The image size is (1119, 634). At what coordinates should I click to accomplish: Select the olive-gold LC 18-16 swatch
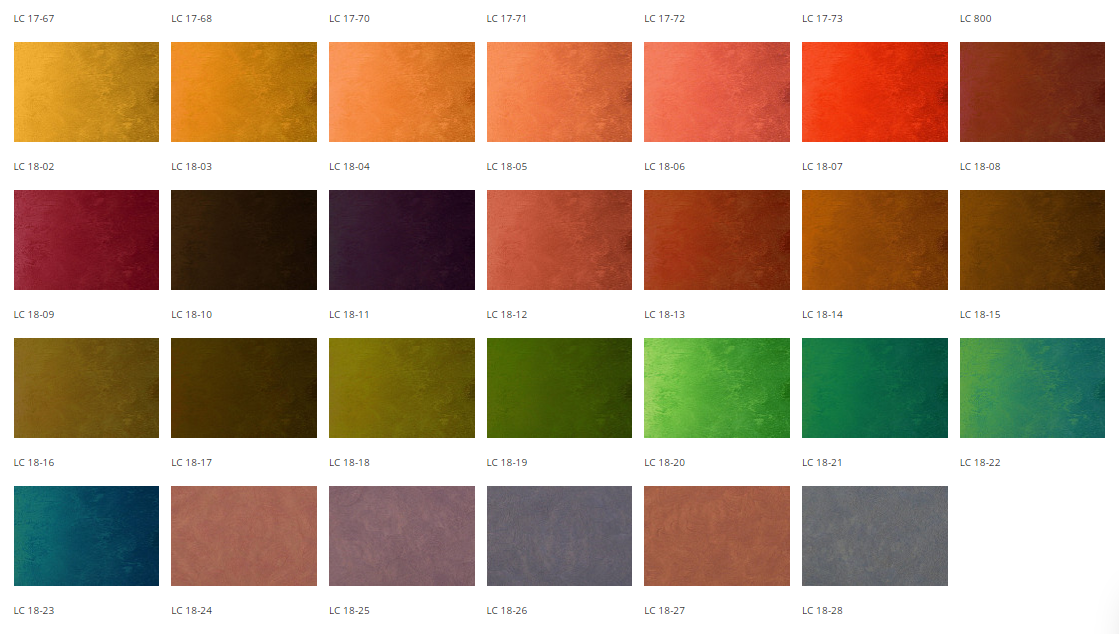(86, 388)
